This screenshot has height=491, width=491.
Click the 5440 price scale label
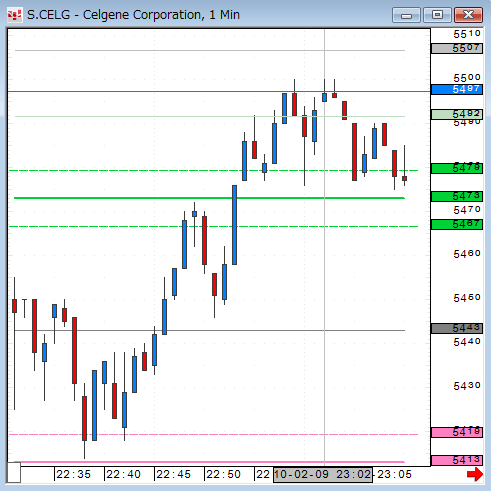(467, 342)
